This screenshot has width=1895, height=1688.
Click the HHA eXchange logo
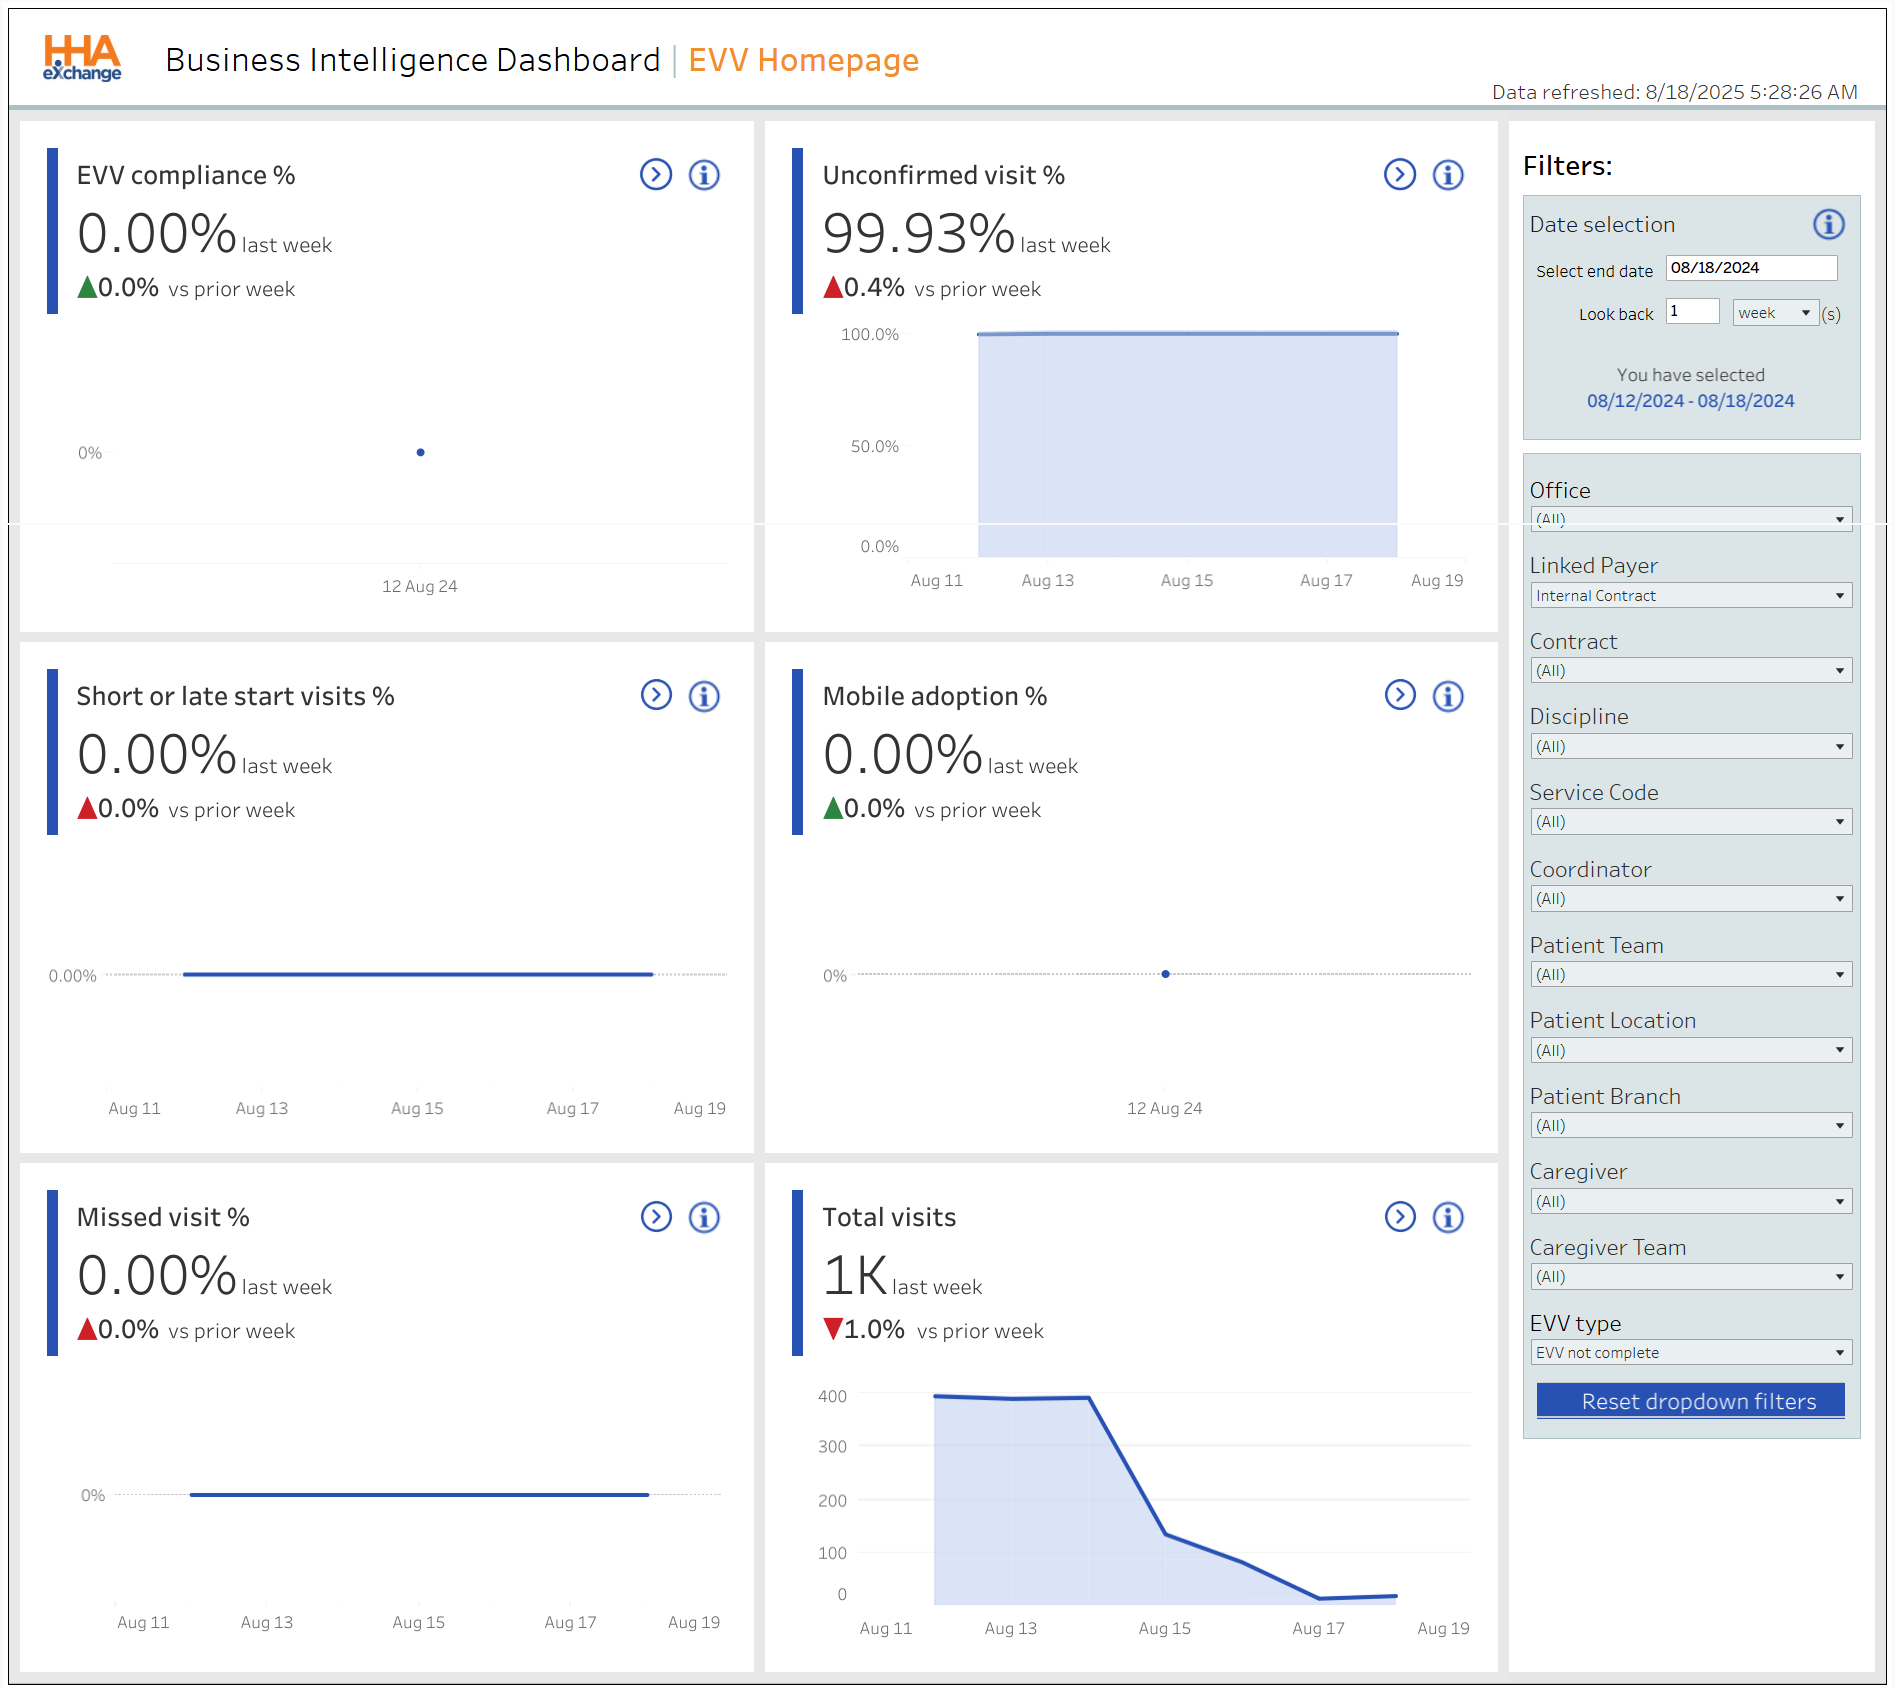pos(82,59)
